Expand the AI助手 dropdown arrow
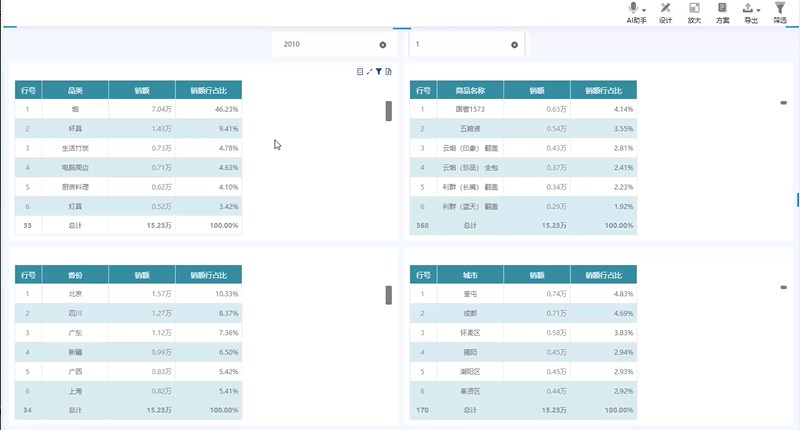 click(644, 10)
